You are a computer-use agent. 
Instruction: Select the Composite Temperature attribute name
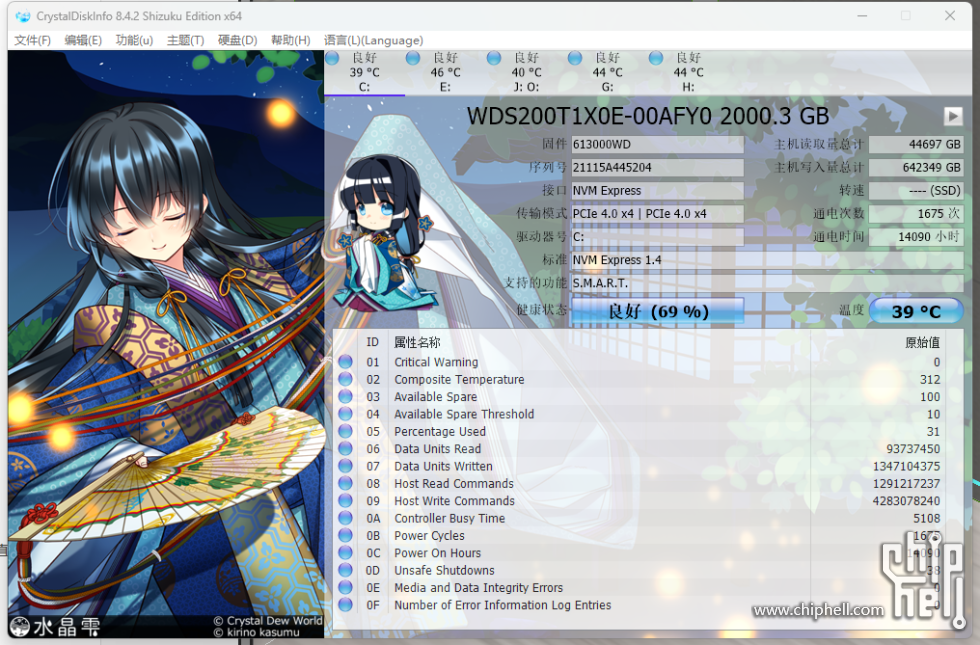click(x=459, y=379)
